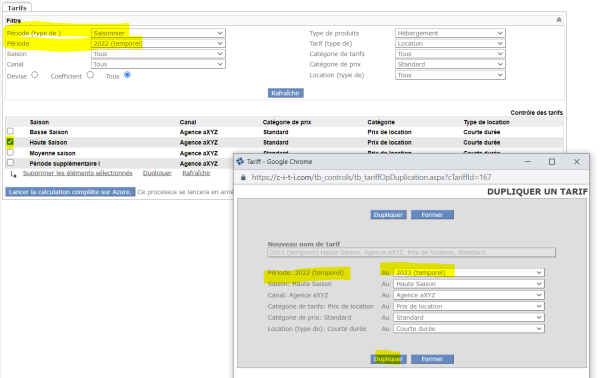Click the Haute Saison row name
Screen dimensions: 600x378
click(x=48, y=142)
